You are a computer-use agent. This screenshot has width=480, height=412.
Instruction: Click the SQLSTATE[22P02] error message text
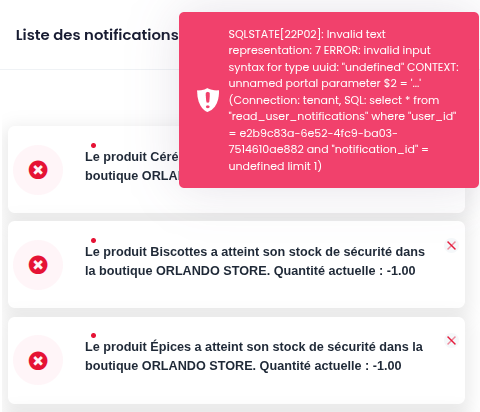(x=343, y=100)
